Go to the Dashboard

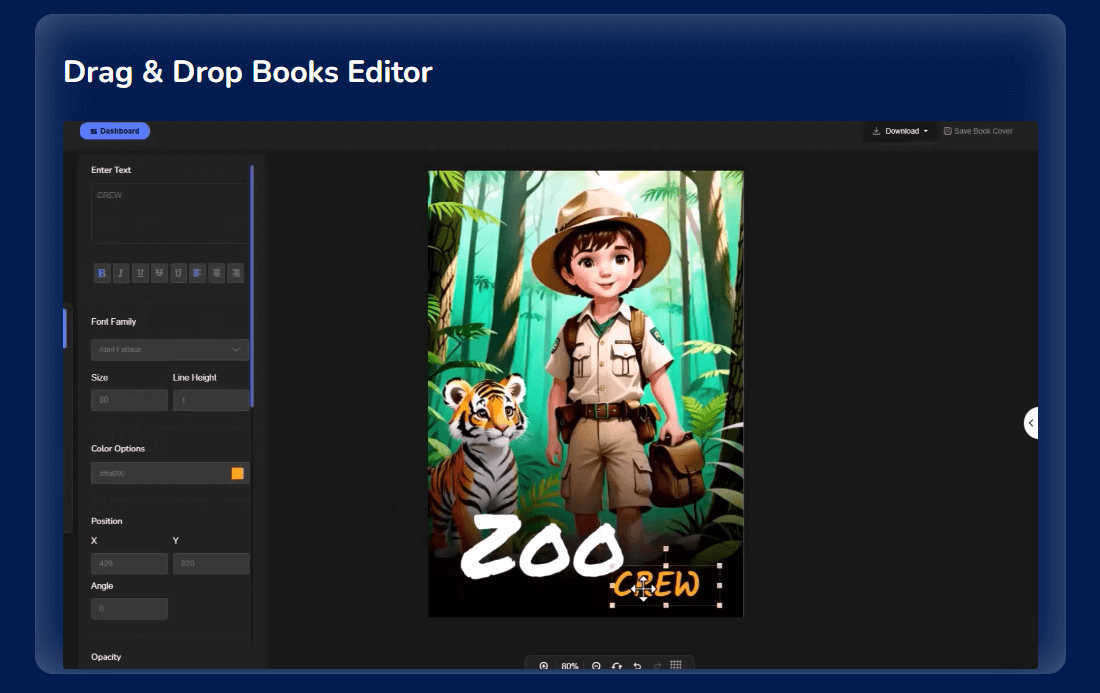(115, 131)
